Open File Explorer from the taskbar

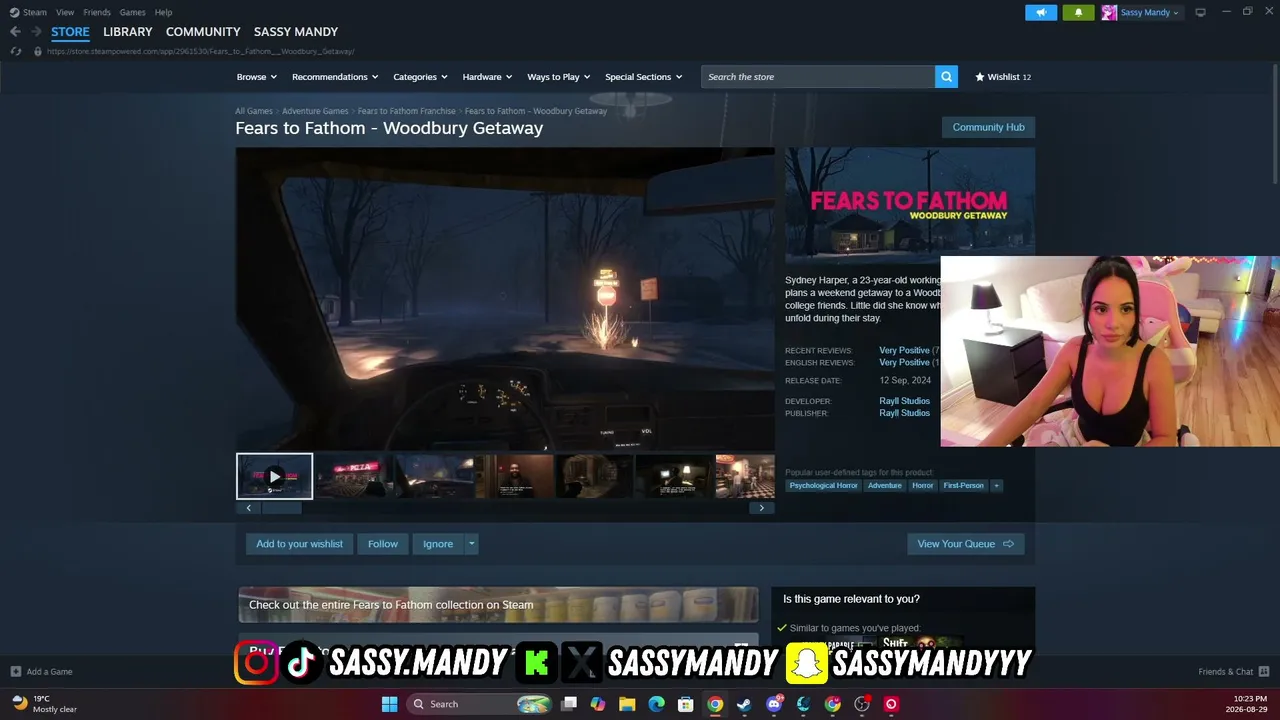(627, 704)
